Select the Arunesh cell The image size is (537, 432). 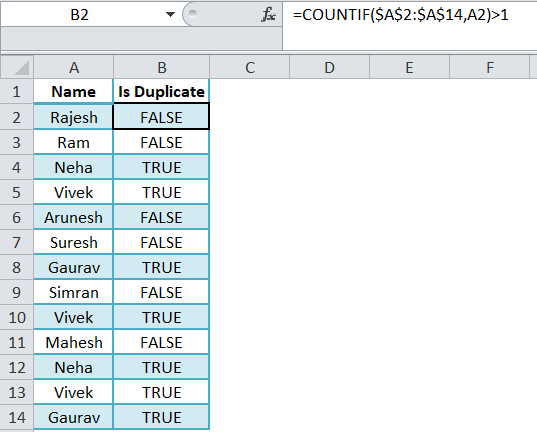74,217
